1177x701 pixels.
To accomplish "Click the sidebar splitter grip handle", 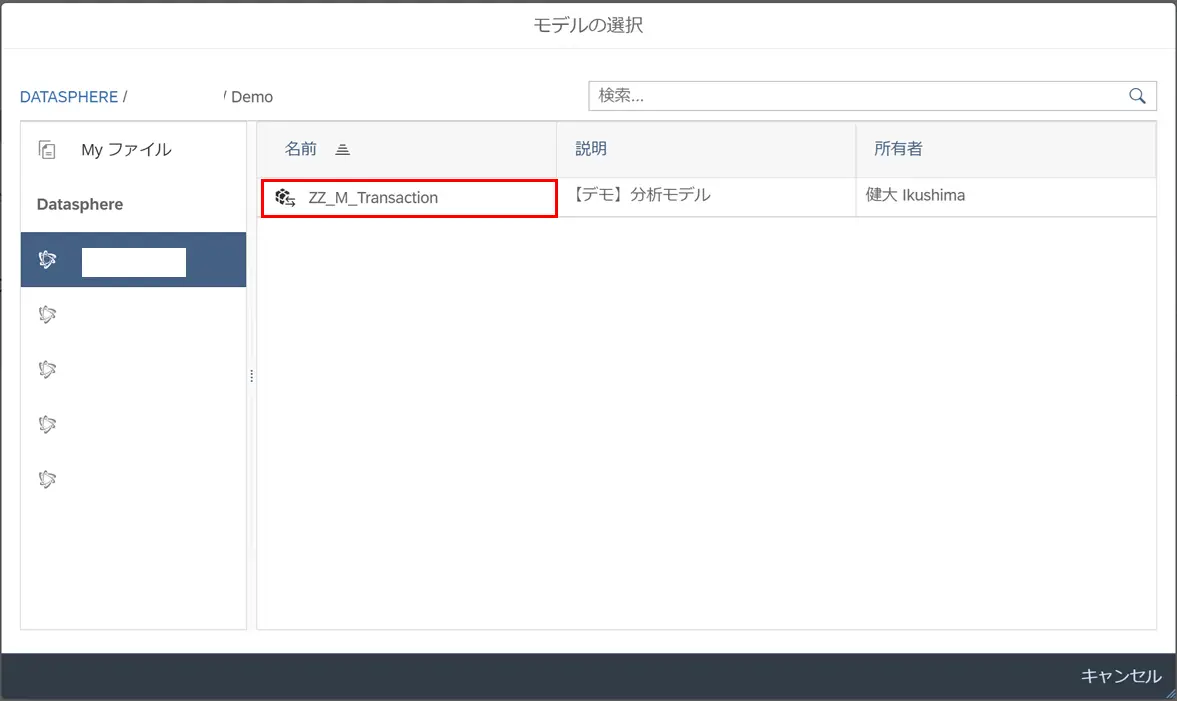I will tap(251, 376).
